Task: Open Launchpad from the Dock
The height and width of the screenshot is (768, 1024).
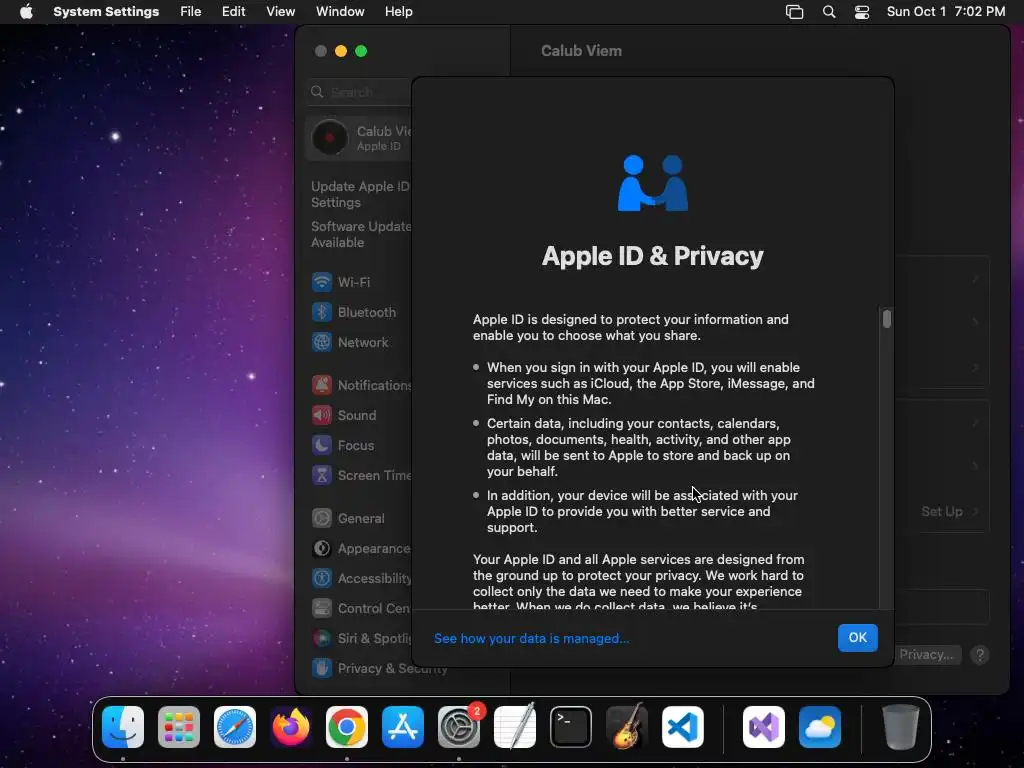Action: [x=178, y=727]
